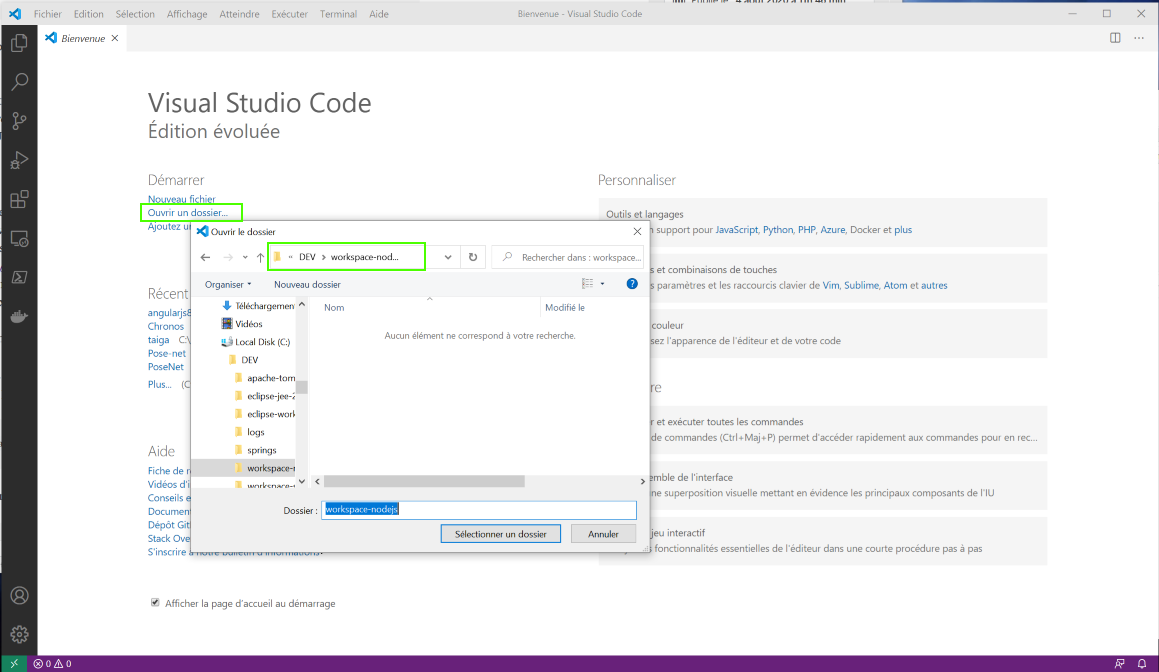The height and width of the screenshot is (672, 1159).
Task: Open the Atteindre menu
Action: click(x=239, y=14)
